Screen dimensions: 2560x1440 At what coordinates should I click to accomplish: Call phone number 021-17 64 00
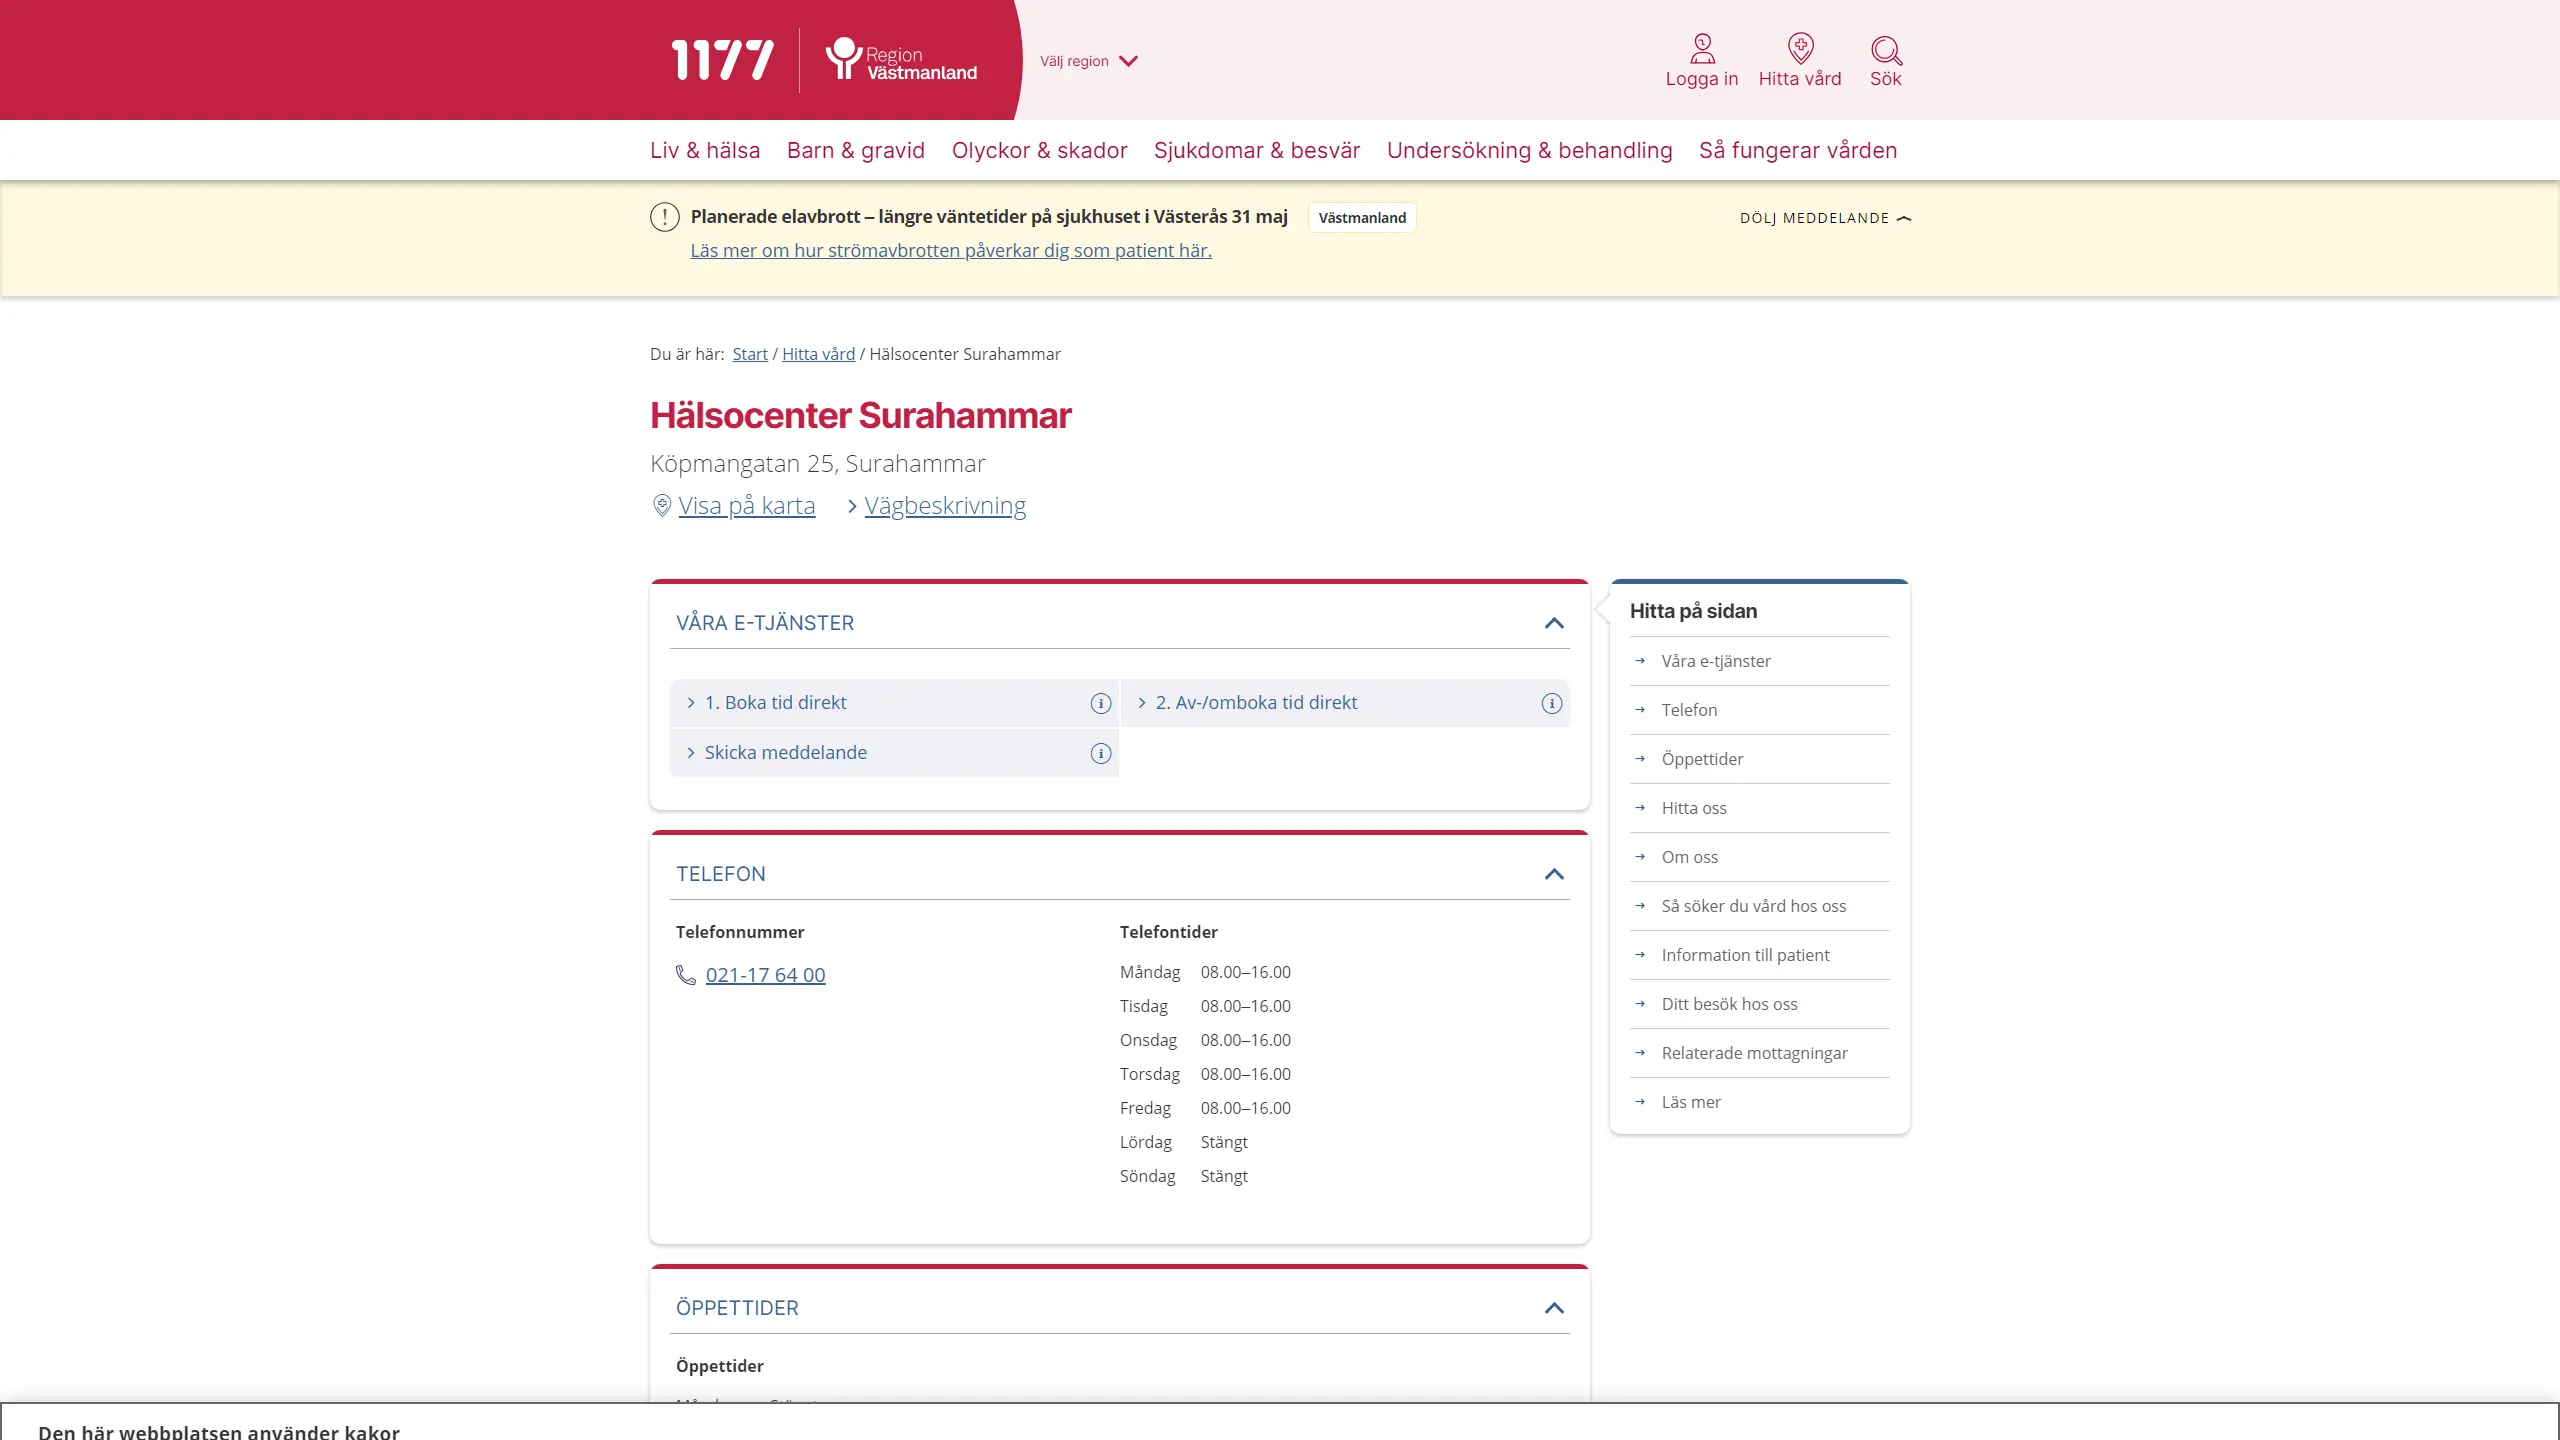tap(766, 975)
